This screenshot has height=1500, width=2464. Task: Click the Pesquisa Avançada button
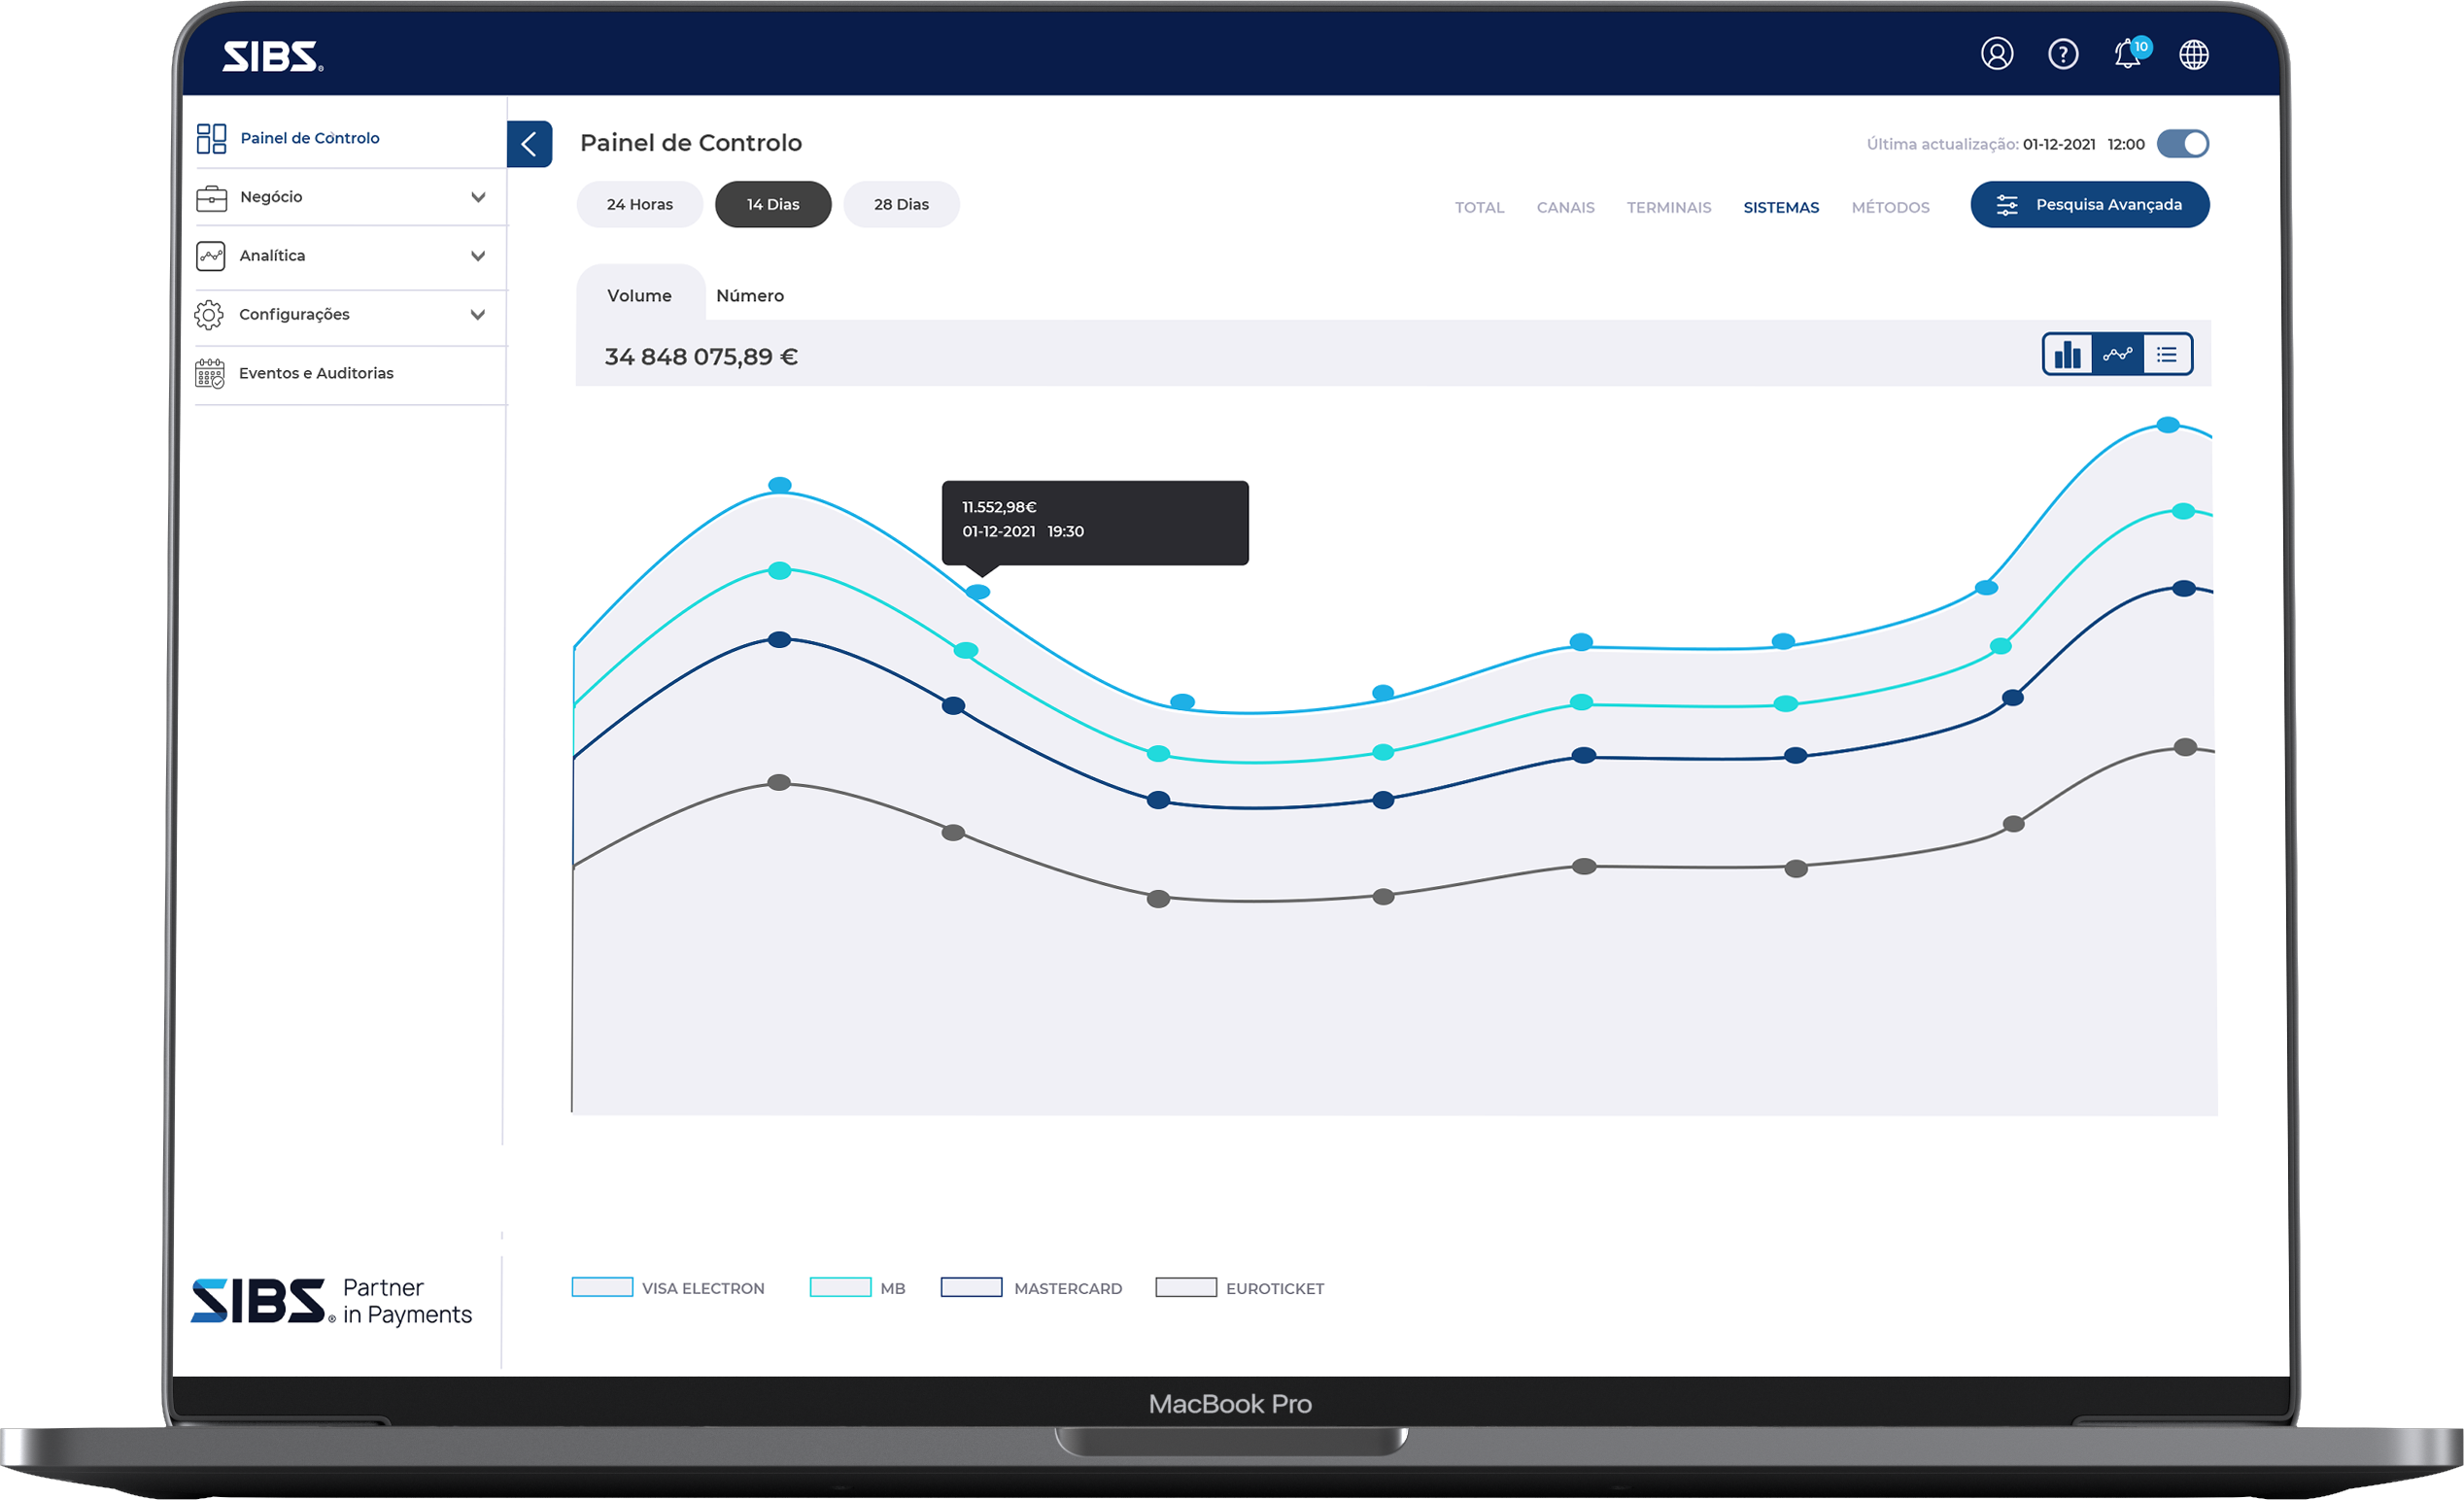point(2089,205)
